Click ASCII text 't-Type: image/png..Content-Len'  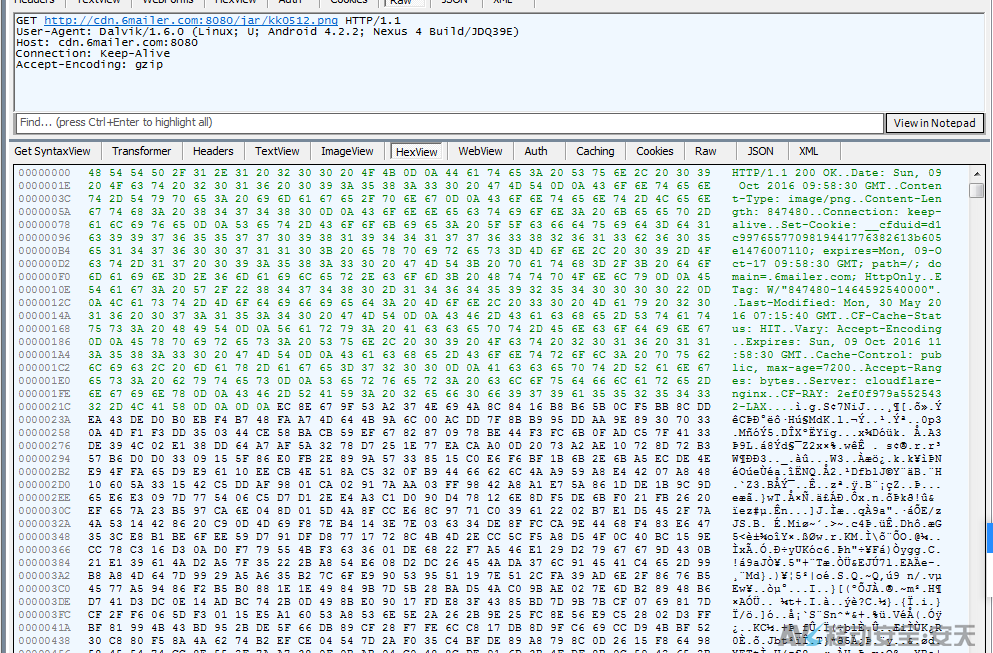[837, 199]
